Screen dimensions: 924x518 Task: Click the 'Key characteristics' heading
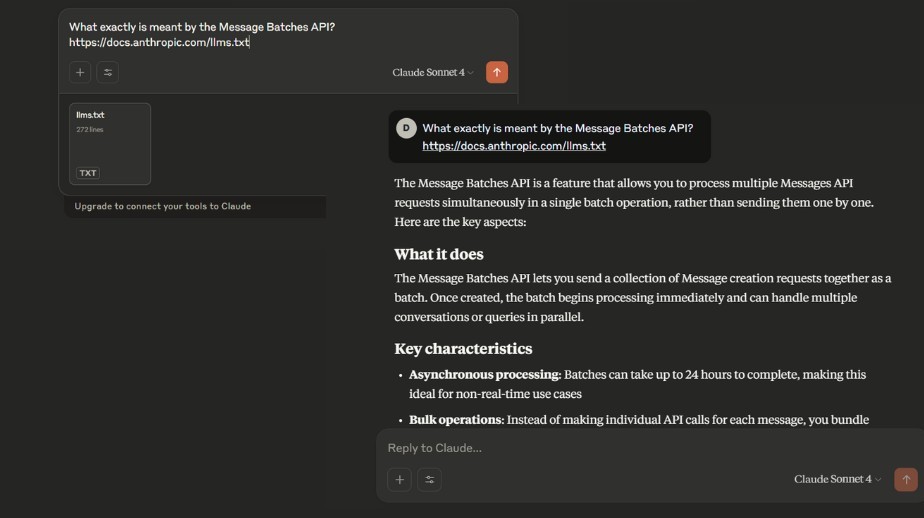click(463, 348)
